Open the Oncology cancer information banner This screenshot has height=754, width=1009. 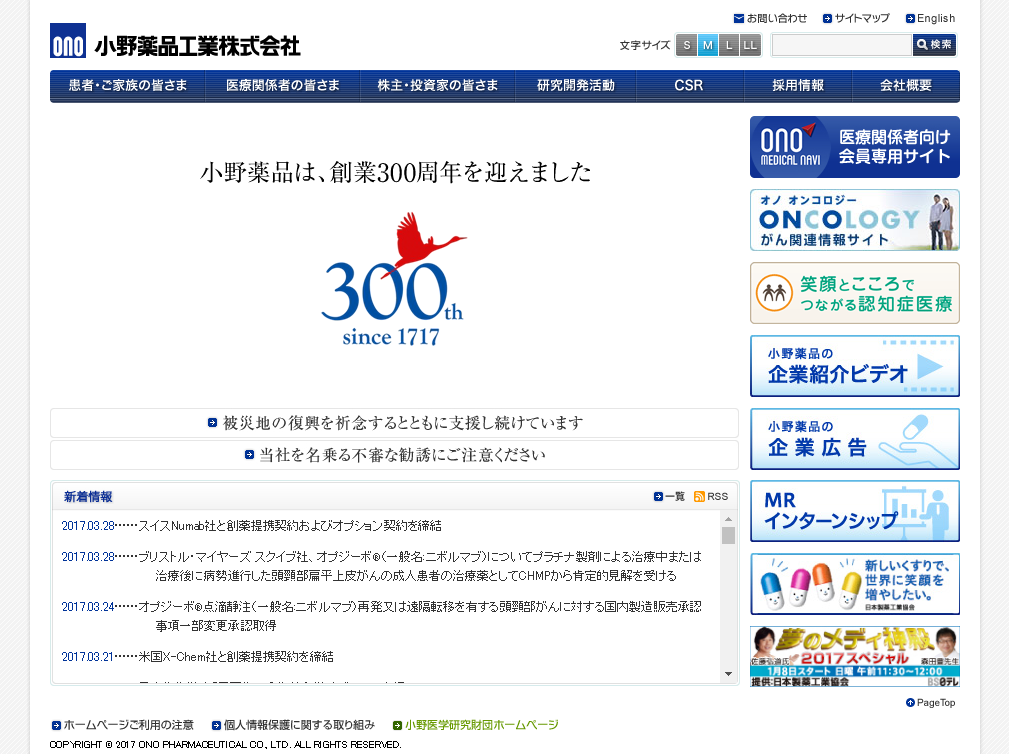point(855,220)
